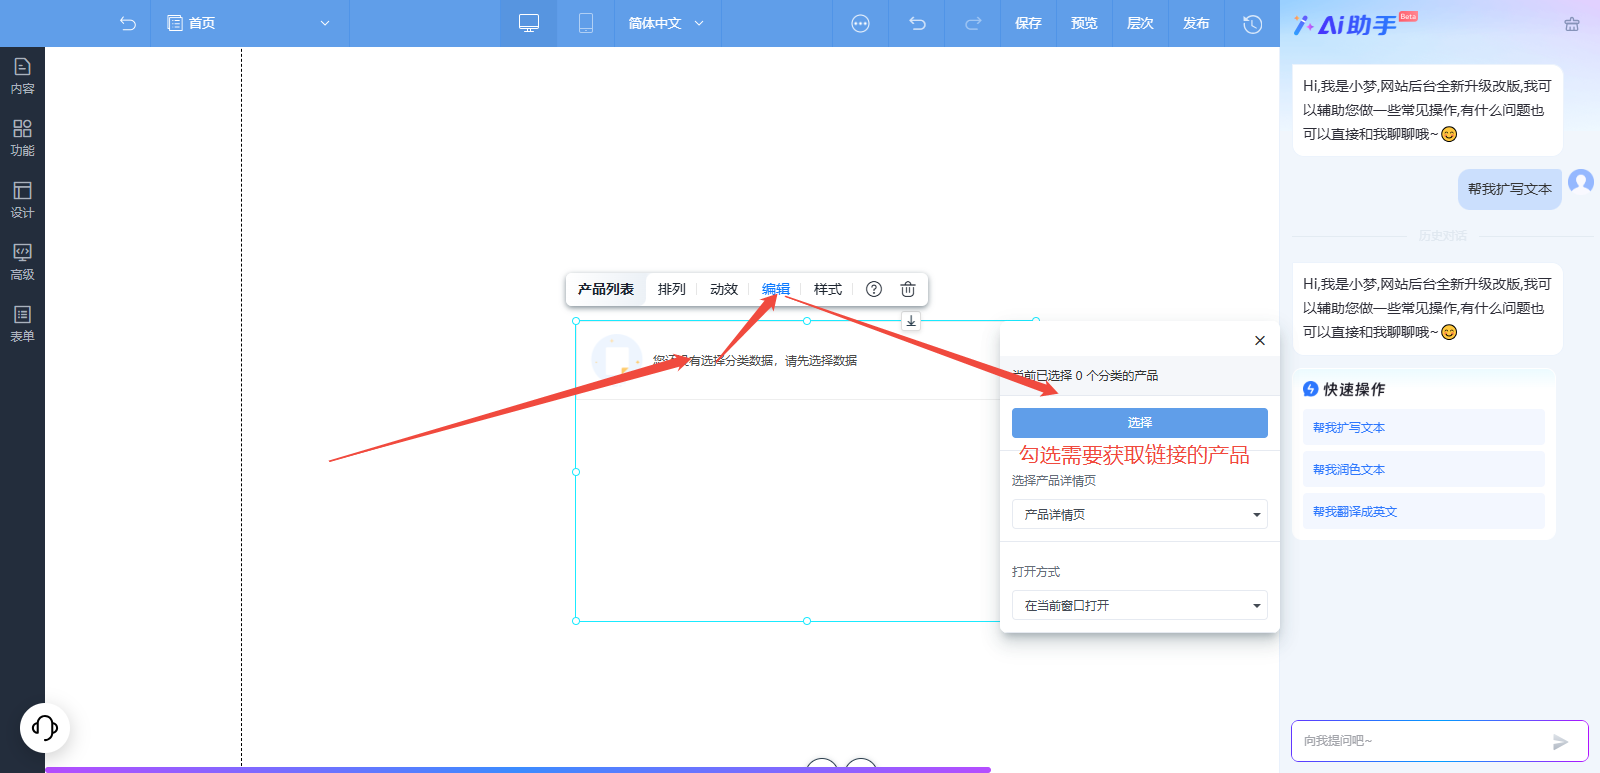Switch to desktop preview mode
Viewport: 1600px width, 773px height.
pyautogui.click(x=529, y=23)
